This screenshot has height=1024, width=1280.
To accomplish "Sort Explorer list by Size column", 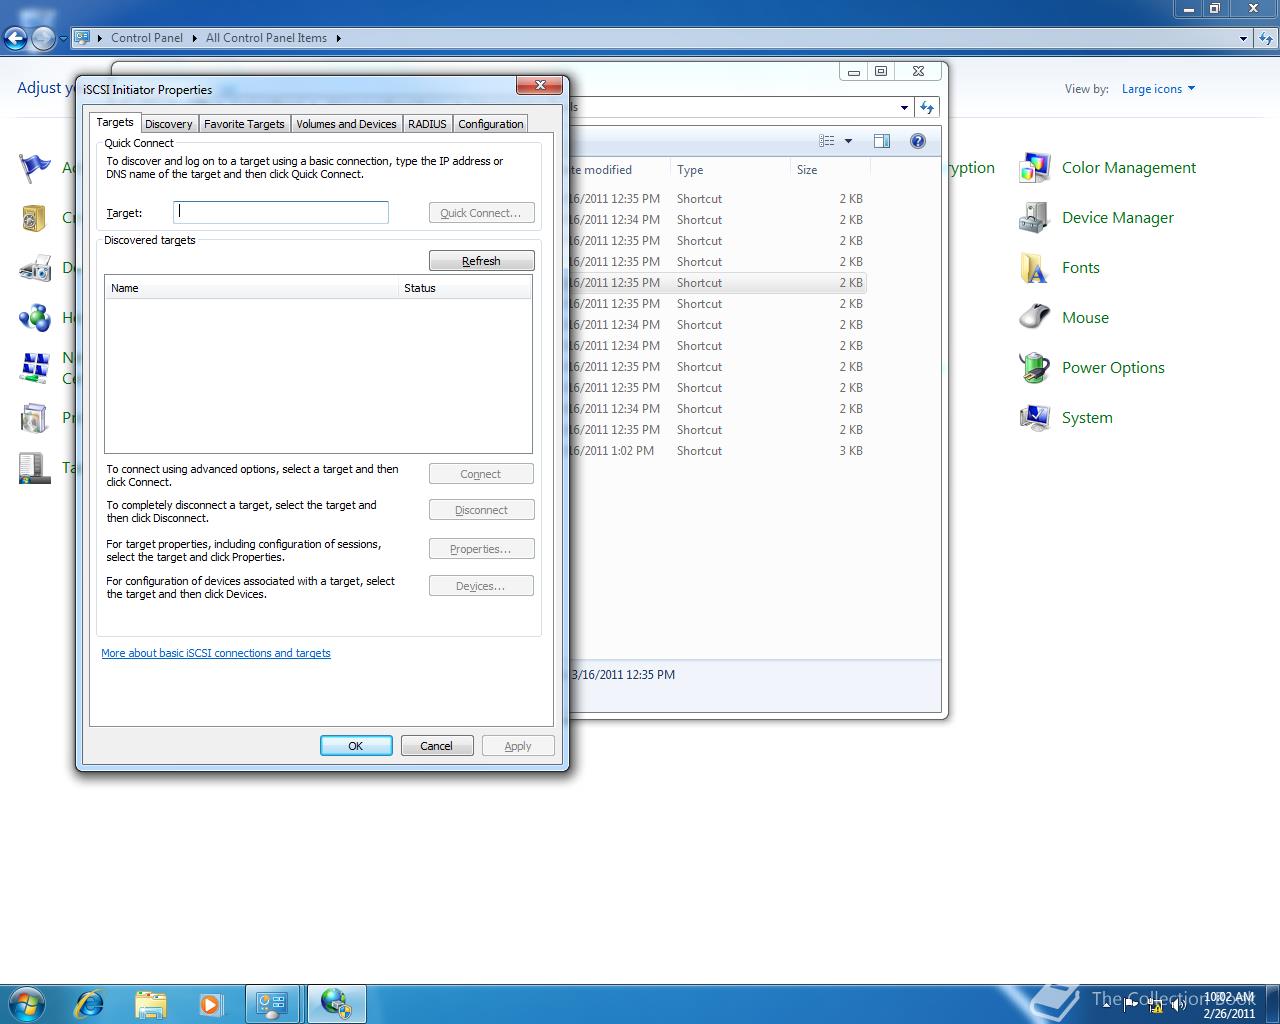I will 830,170.
